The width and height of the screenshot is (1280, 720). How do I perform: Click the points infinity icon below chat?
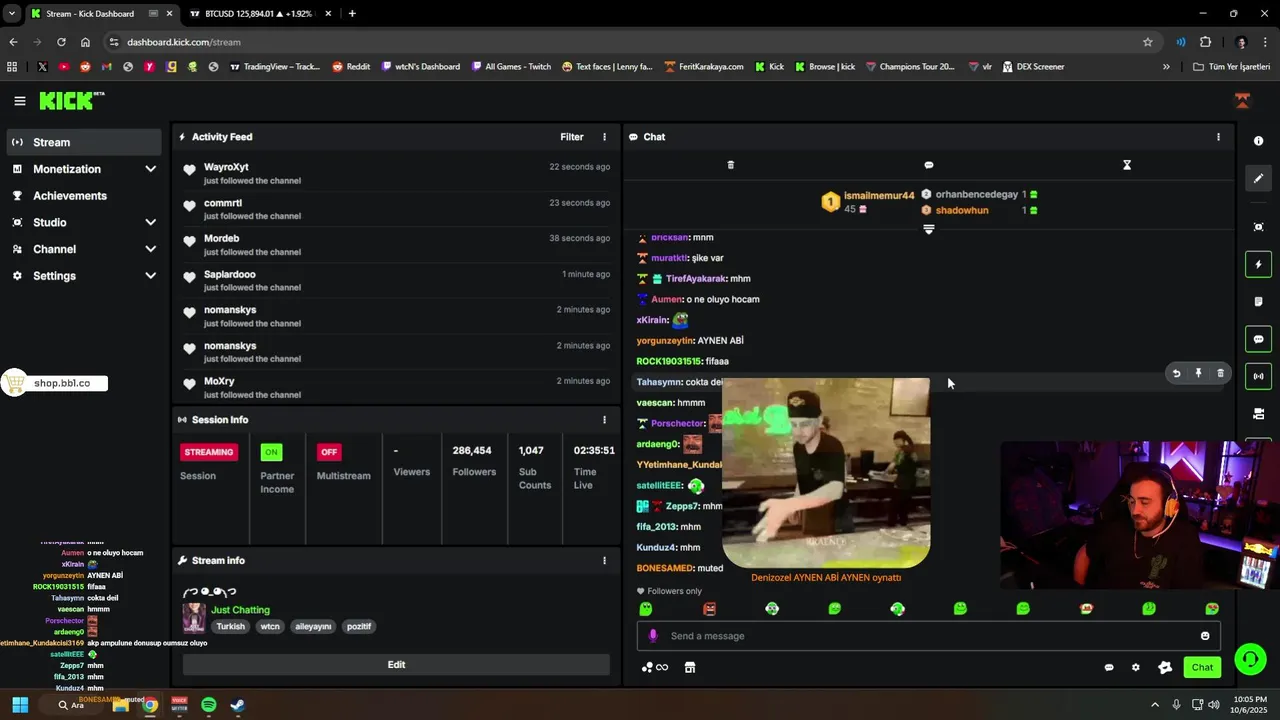[x=655, y=668]
